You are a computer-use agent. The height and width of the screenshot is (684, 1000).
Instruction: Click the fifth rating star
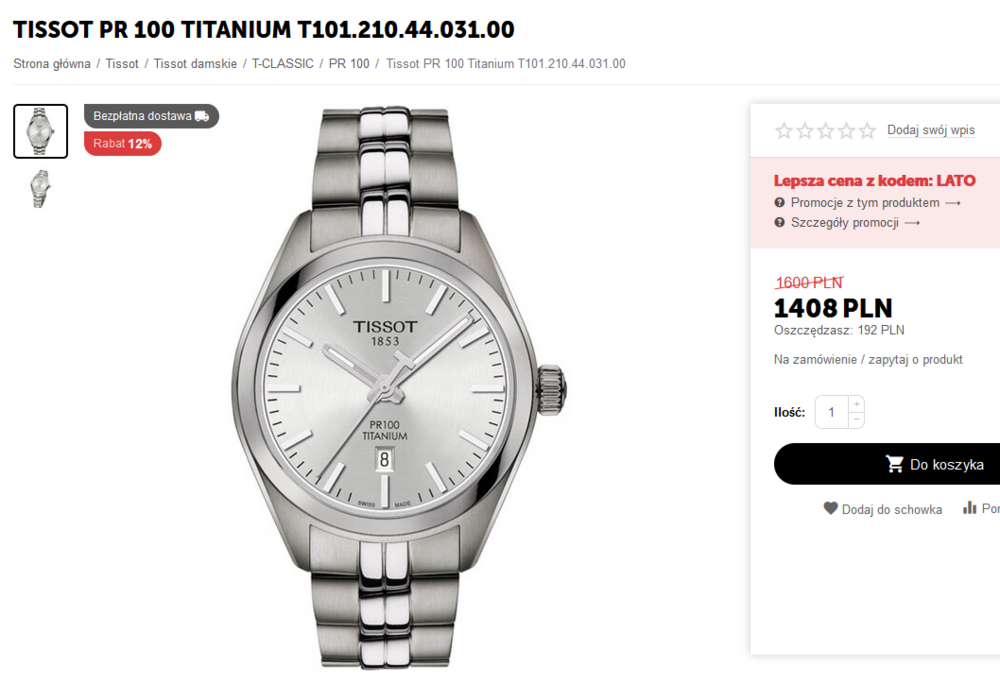click(x=867, y=131)
